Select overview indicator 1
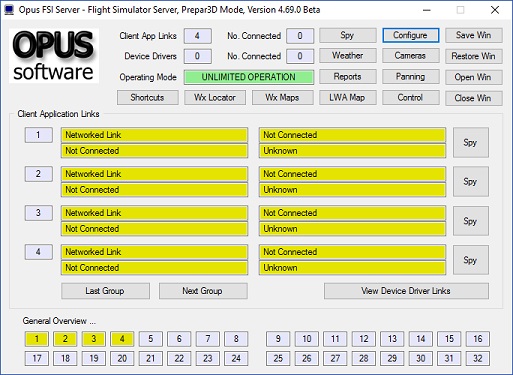The width and height of the screenshot is (513, 375). (x=37, y=339)
